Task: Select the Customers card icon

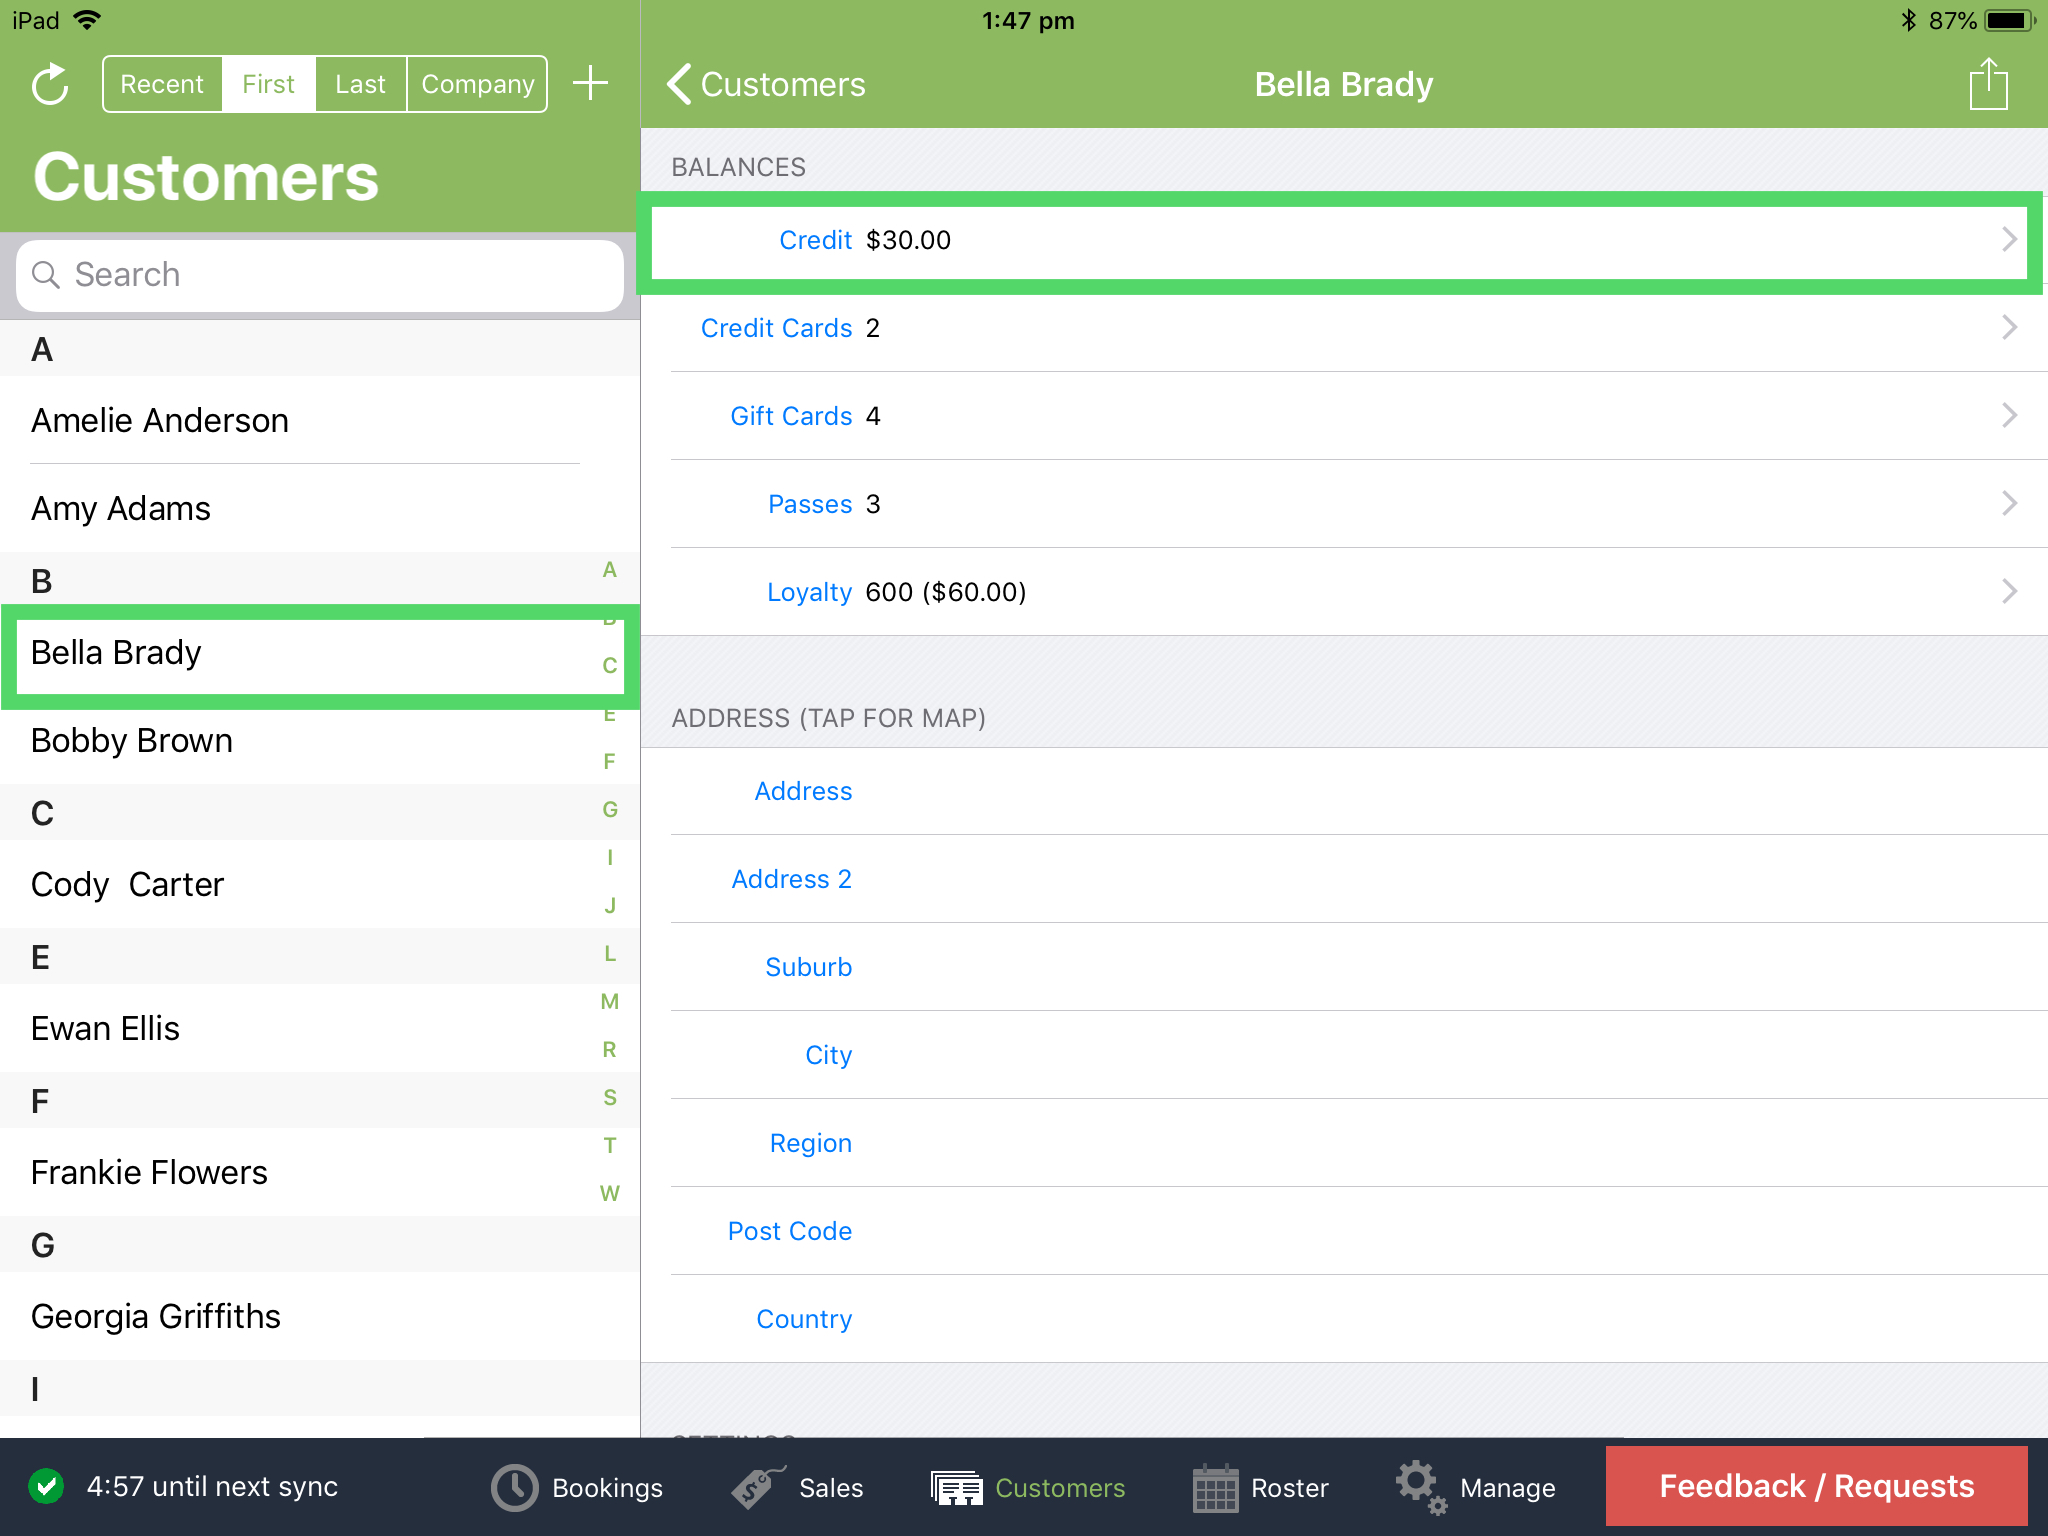Action: 957,1487
